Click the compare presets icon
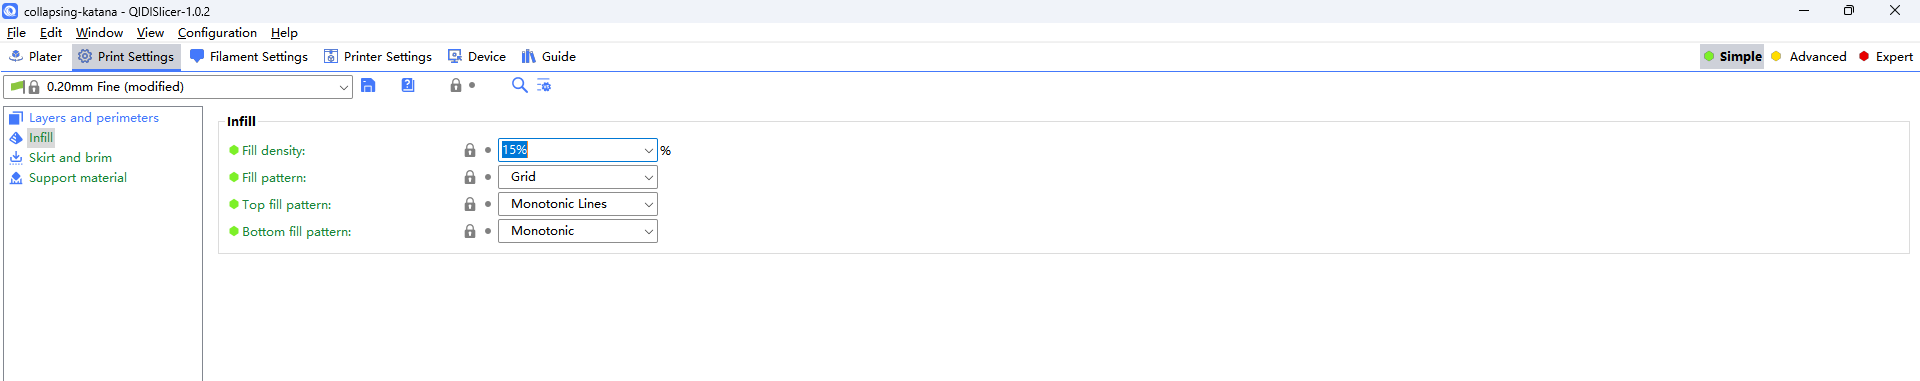Viewport: 1920px width, 381px height. point(544,86)
